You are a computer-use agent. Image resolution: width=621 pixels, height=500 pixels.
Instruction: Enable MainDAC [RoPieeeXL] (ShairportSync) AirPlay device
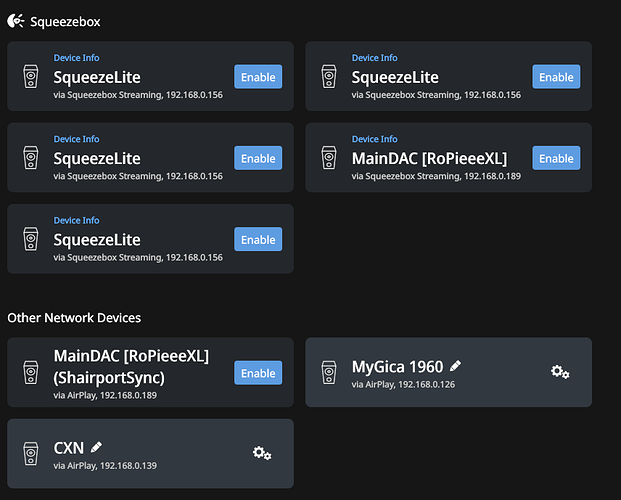(x=258, y=372)
